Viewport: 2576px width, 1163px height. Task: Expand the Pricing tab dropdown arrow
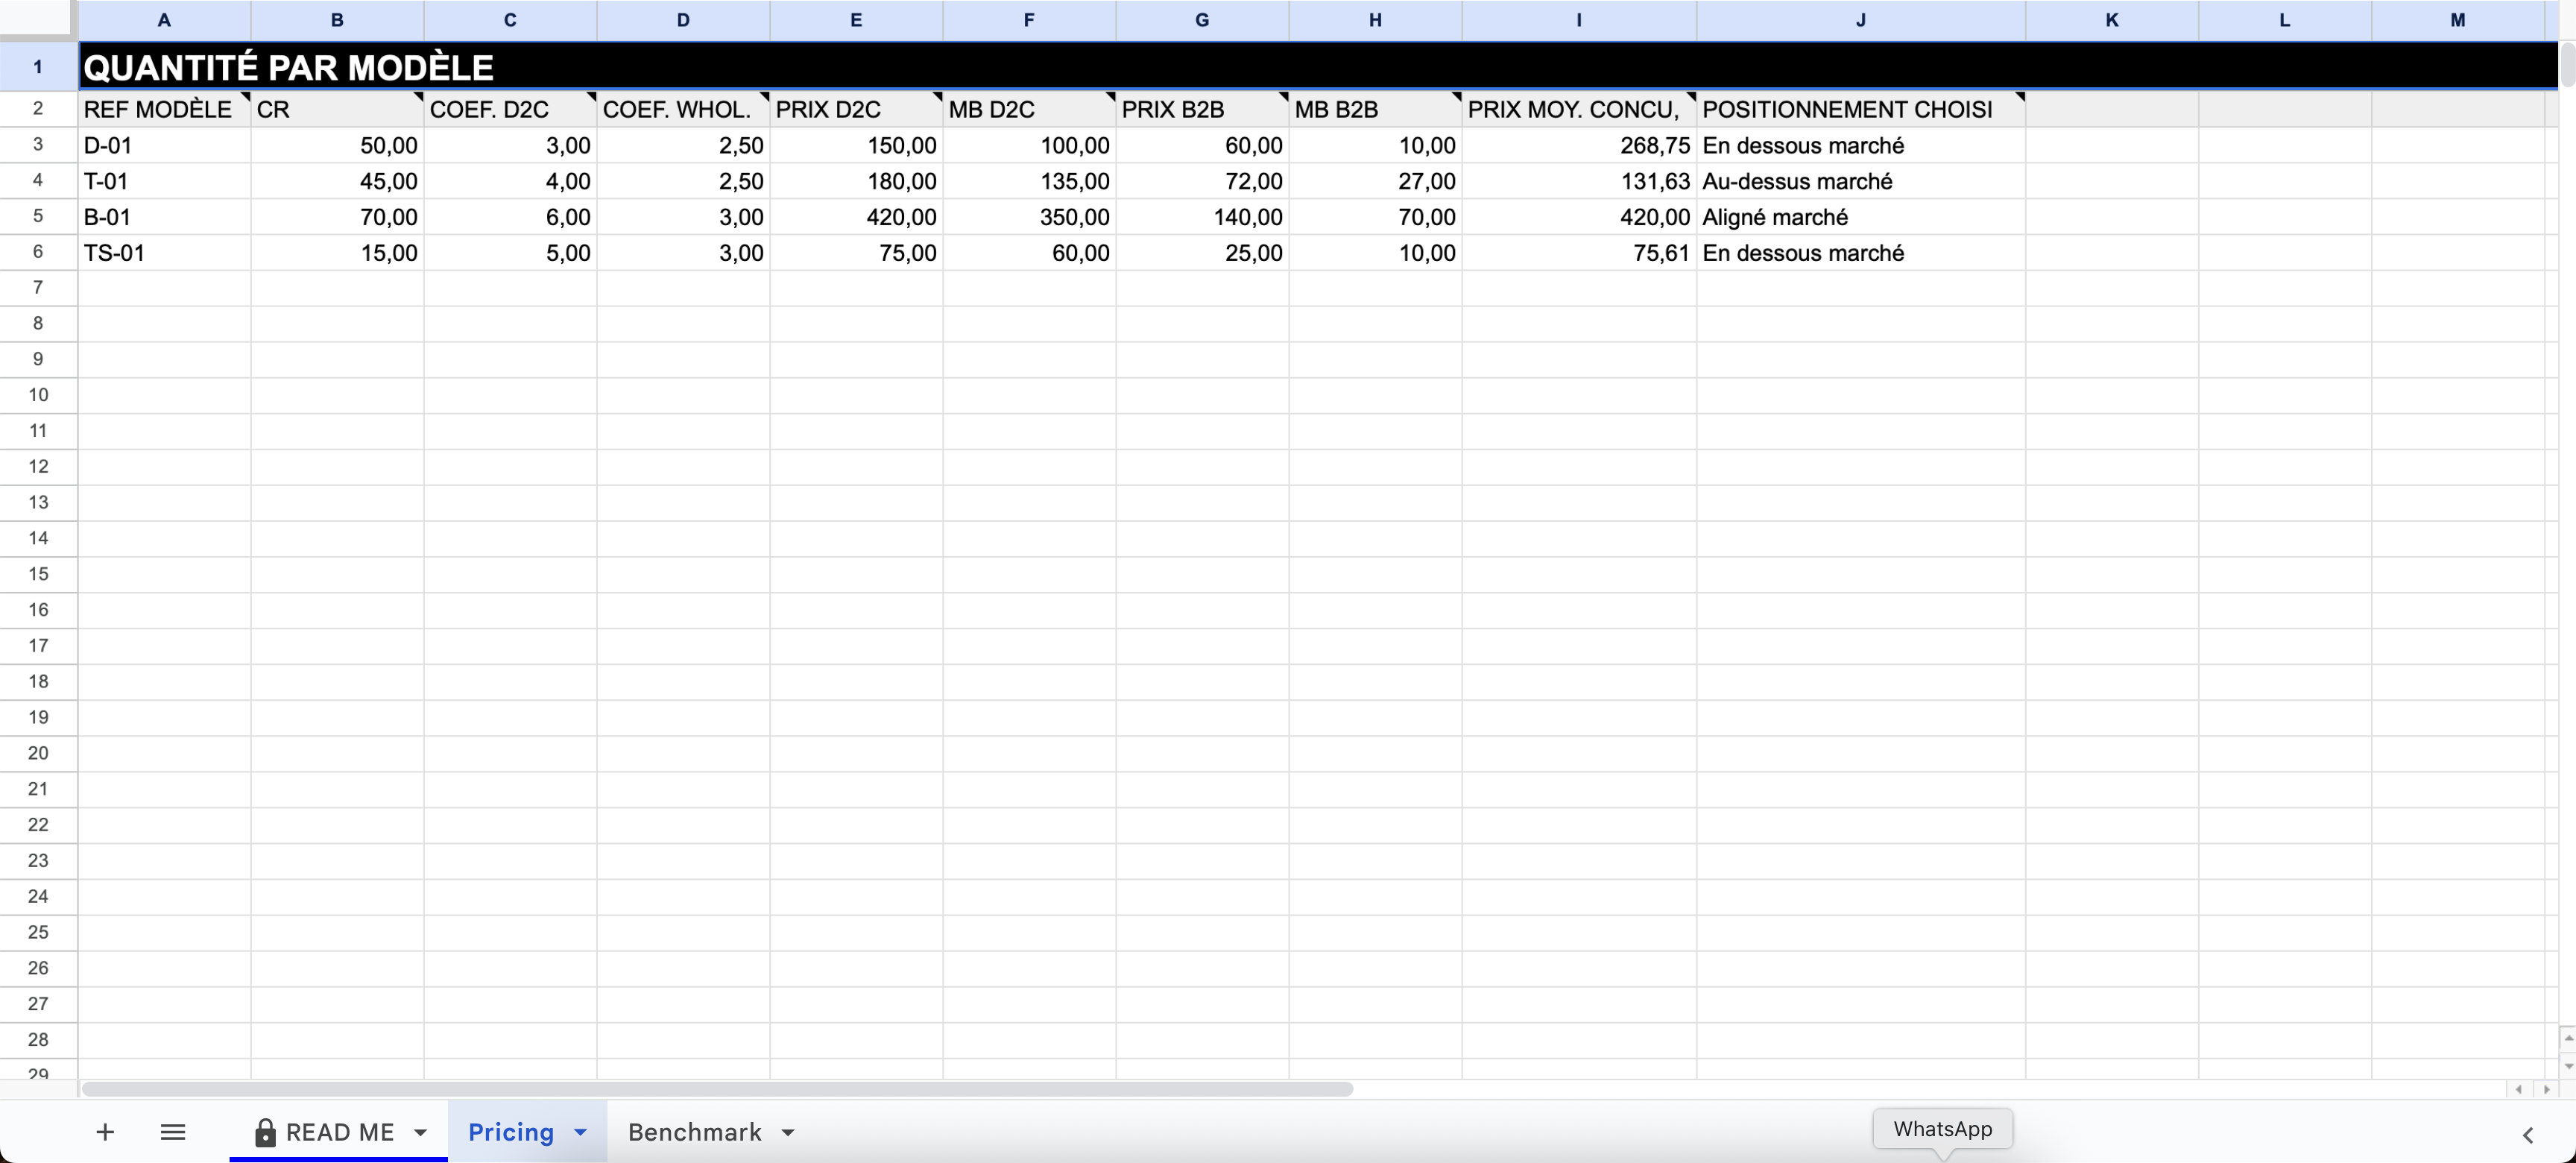pos(580,1132)
